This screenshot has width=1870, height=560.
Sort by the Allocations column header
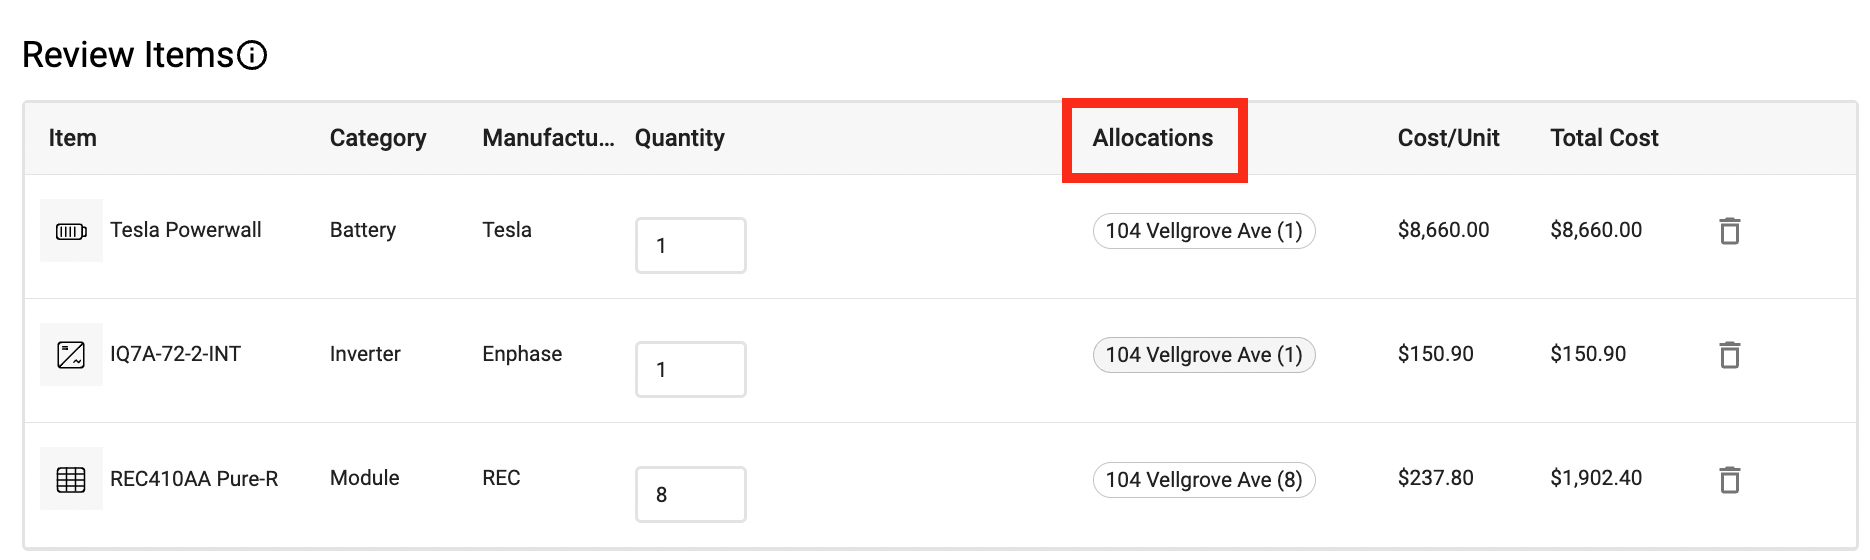pos(1153,138)
